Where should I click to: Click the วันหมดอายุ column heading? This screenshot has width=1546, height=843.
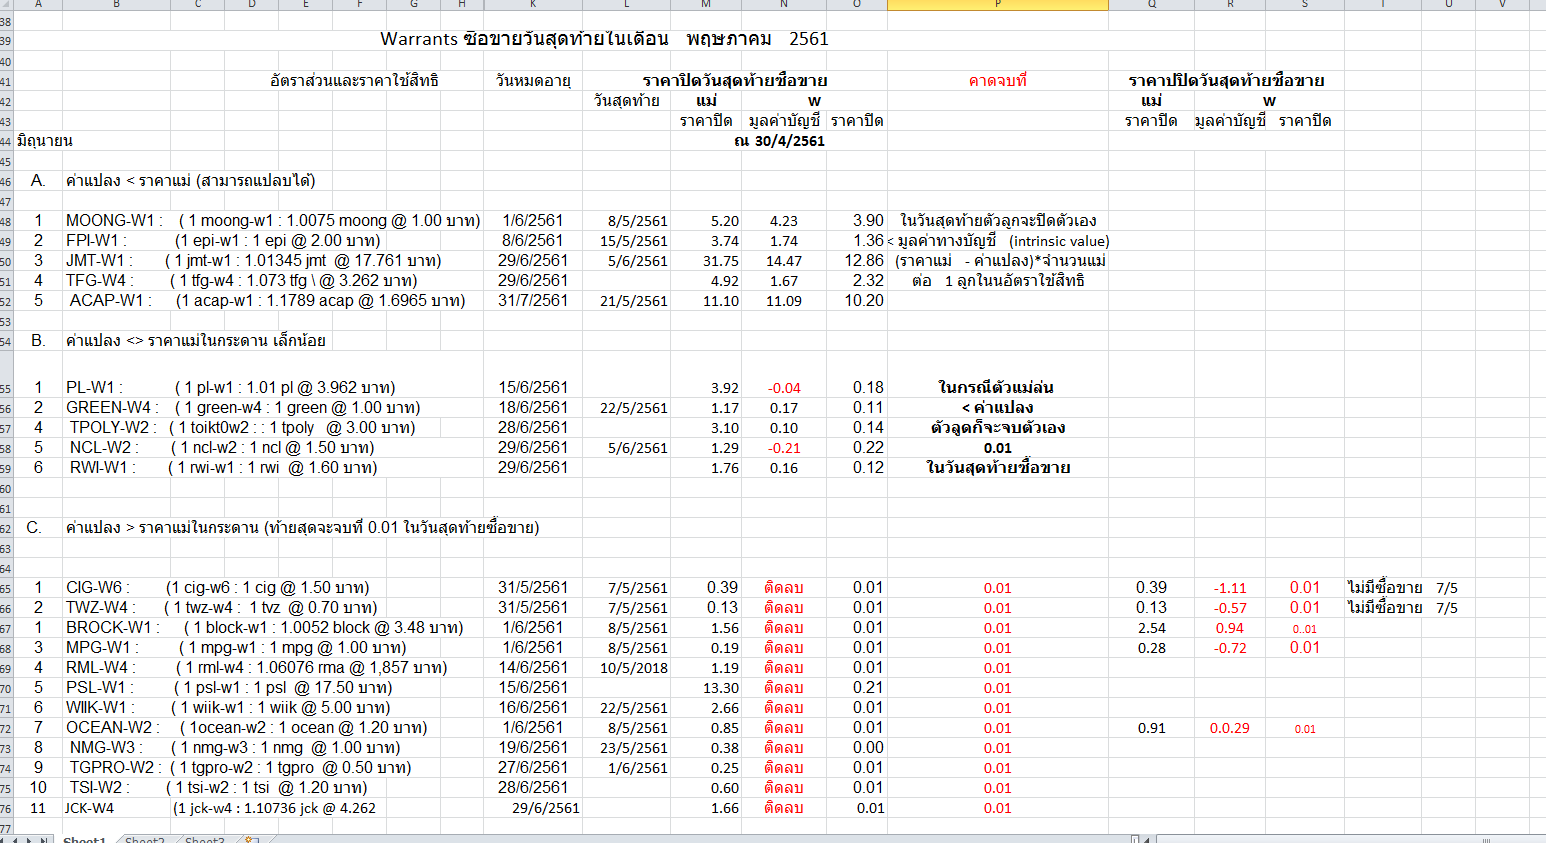[533, 80]
